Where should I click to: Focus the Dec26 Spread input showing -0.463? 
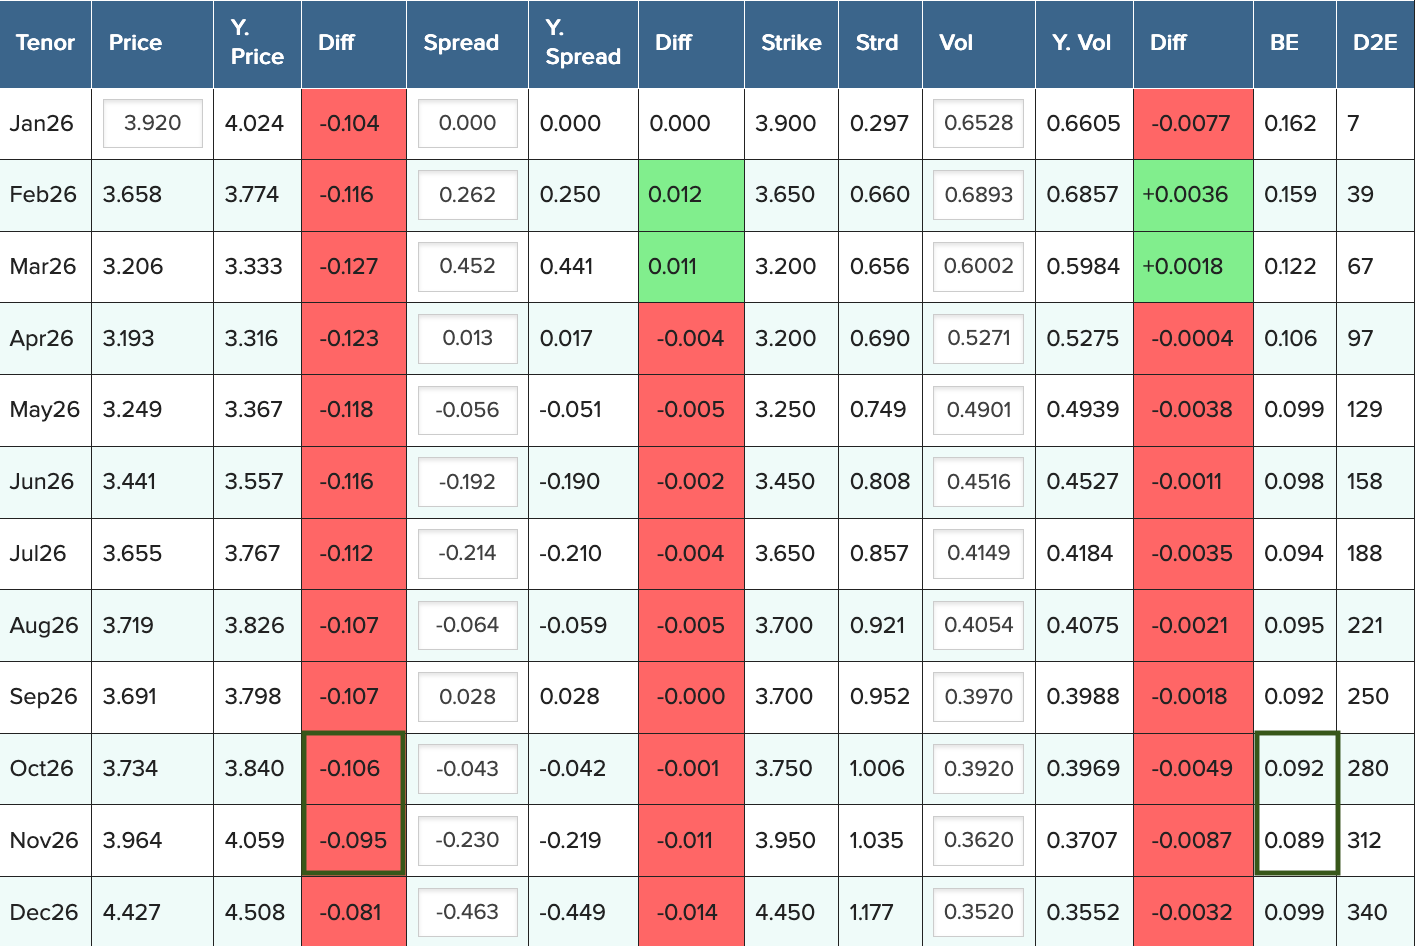coord(467,912)
